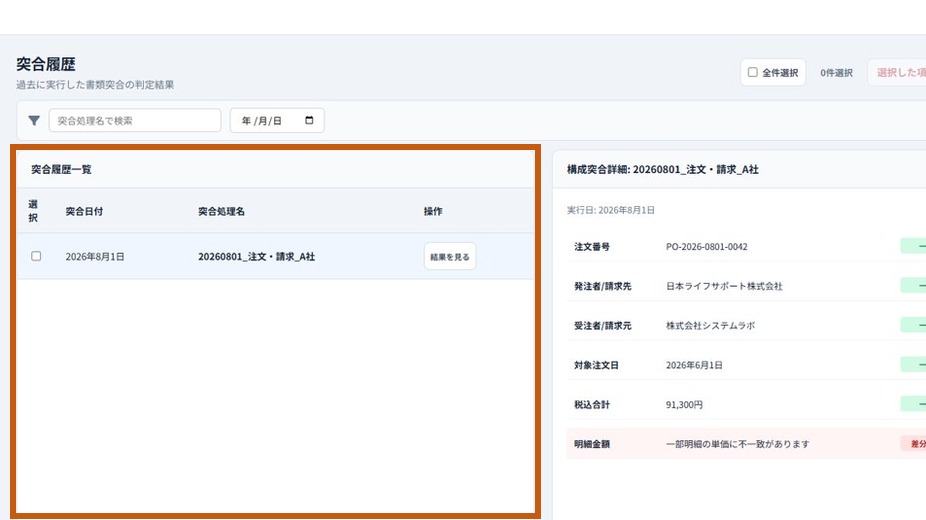The width and height of the screenshot is (926, 520).
Task: Click the 一部明細の単価に不一致があります message
Action: [737, 444]
